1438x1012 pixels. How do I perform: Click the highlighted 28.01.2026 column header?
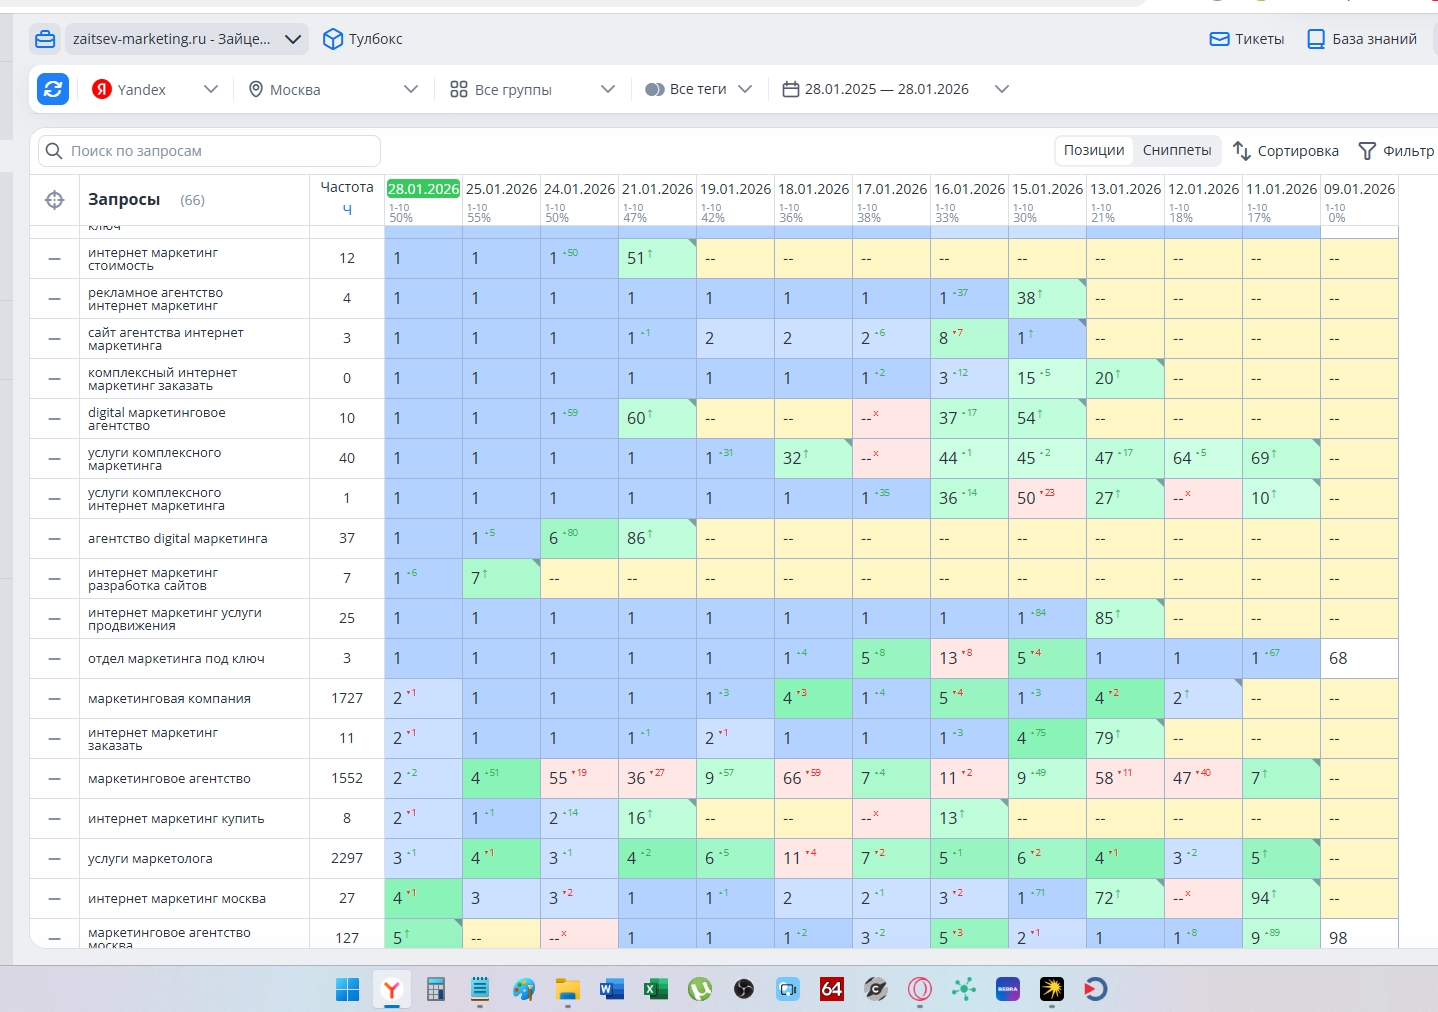click(x=423, y=189)
